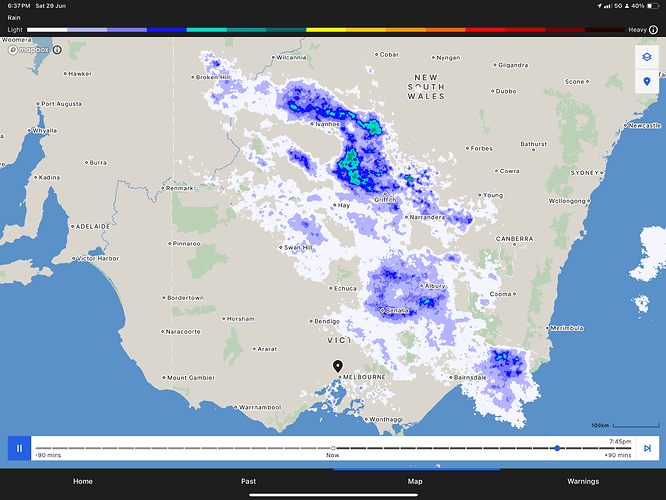This screenshot has height=500, width=666.
Task: Tap the cyan segment of rain scale
Action: click(x=206, y=30)
